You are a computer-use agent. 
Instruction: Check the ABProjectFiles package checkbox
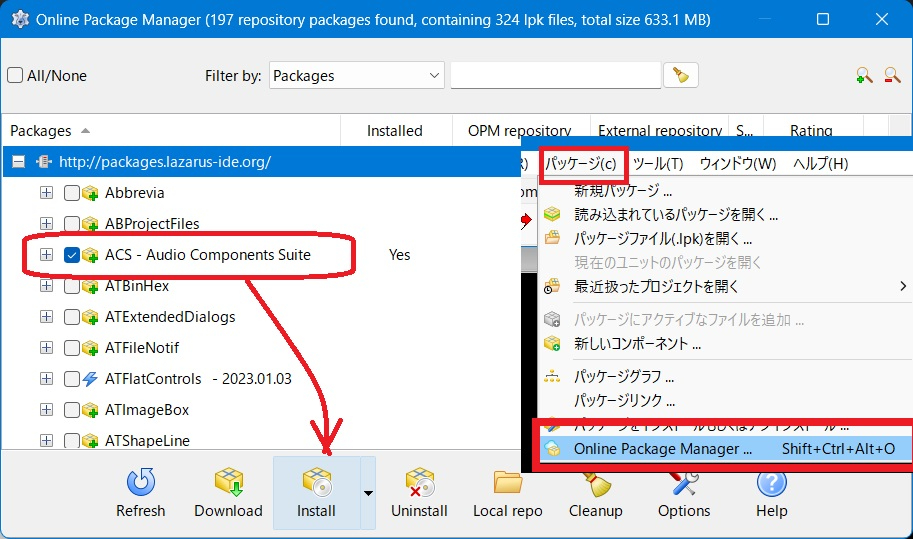(72, 224)
